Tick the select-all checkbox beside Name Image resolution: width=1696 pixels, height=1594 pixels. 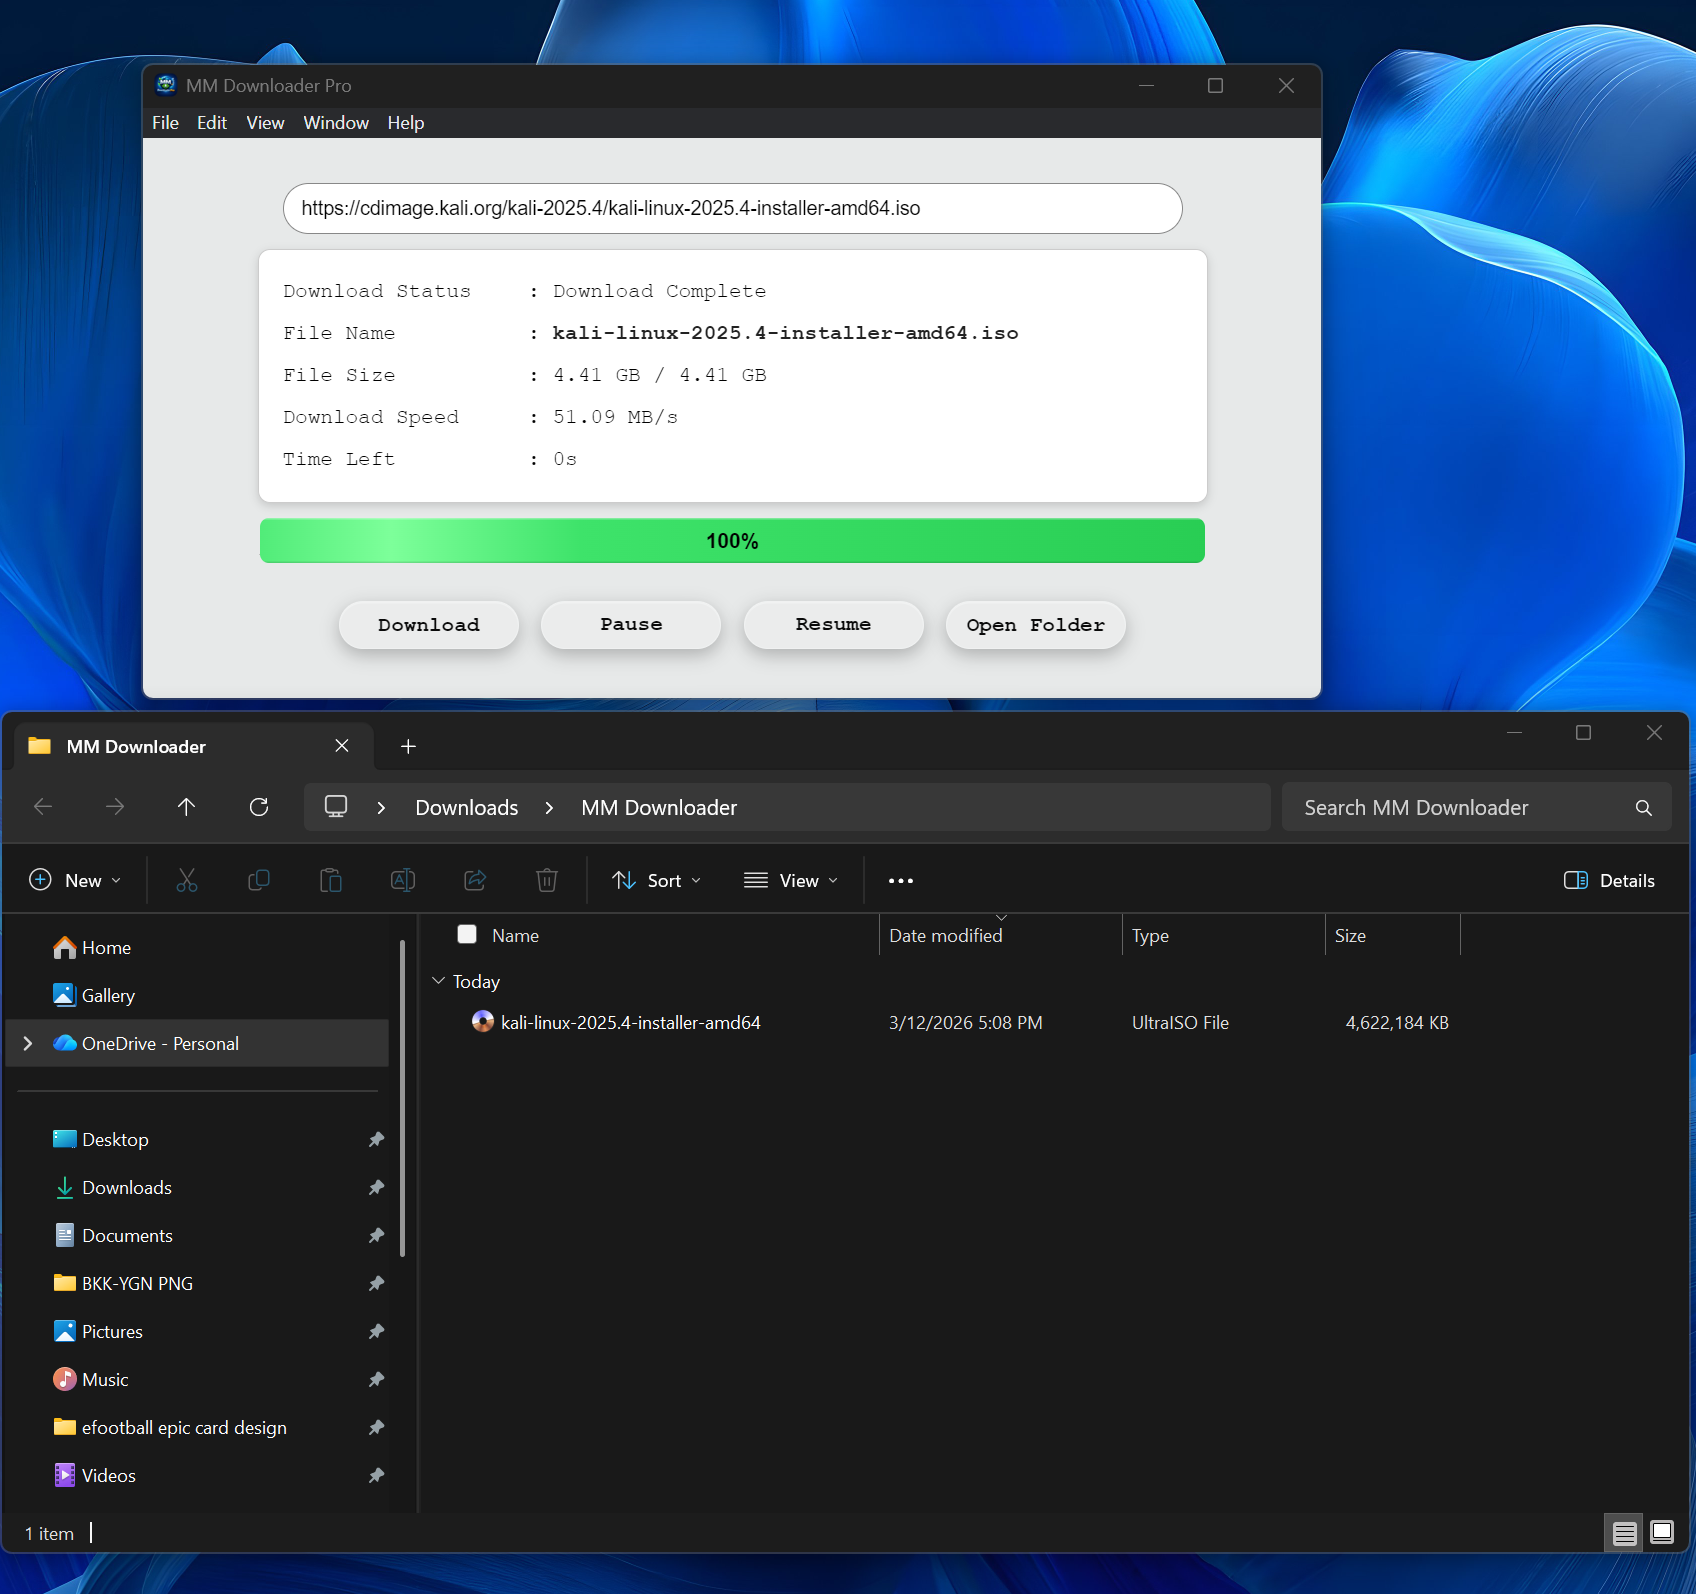tap(467, 934)
